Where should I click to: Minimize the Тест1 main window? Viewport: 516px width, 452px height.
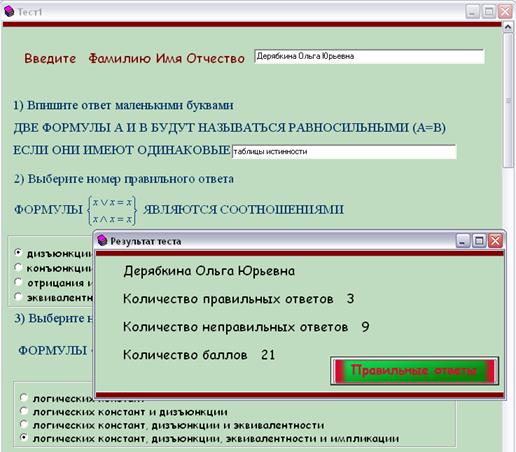point(472,12)
